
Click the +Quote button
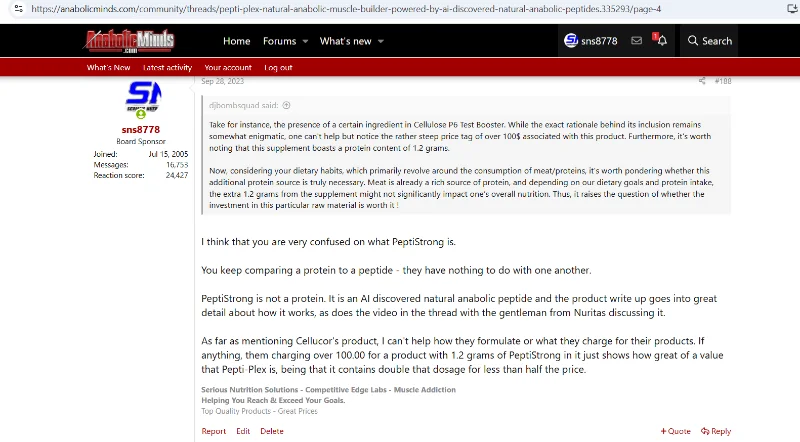coord(675,431)
